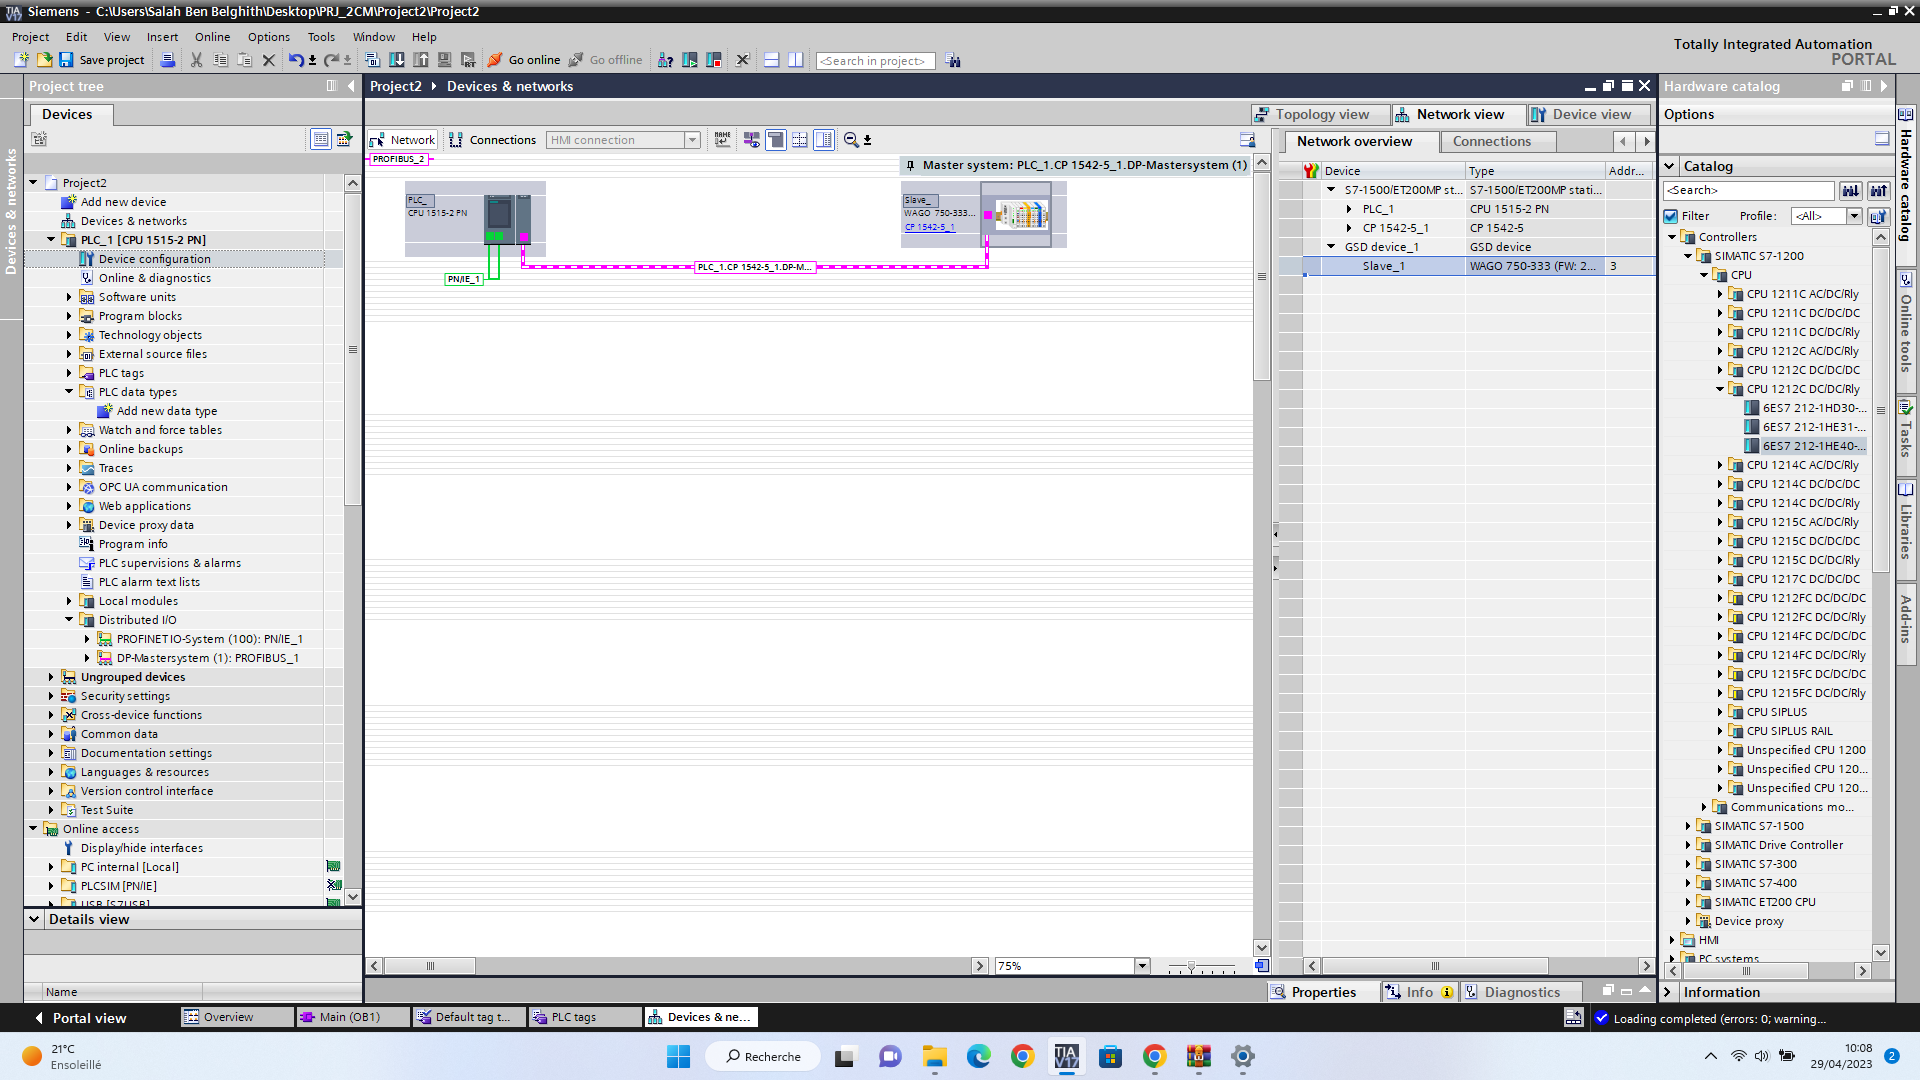Toggle Network mode button
This screenshot has width=1920, height=1080.
(x=402, y=140)
